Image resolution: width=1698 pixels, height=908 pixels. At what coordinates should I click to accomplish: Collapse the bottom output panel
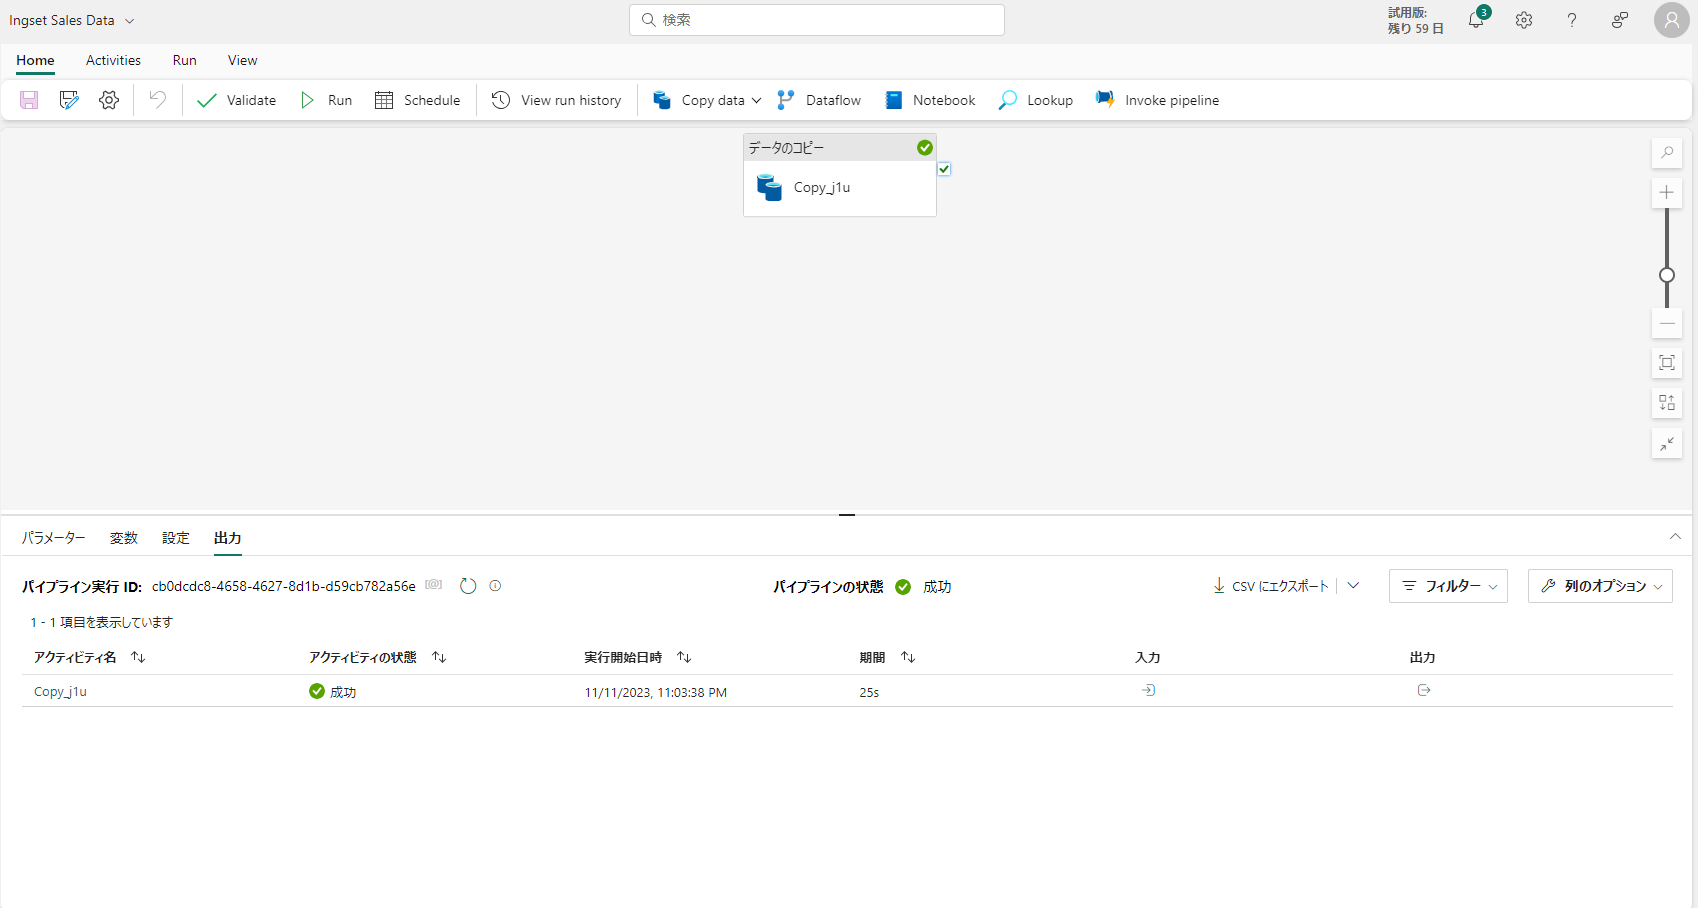coord(1675,537)
